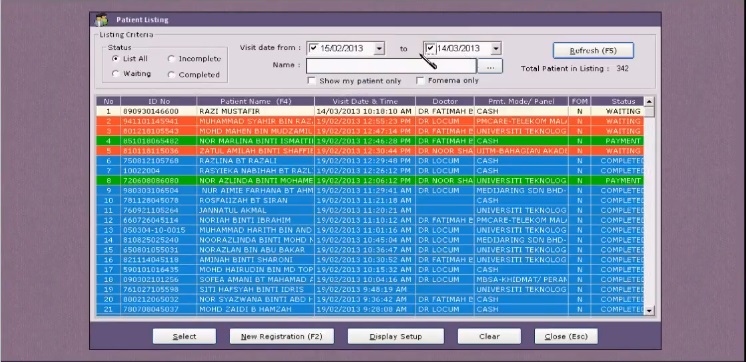Toggle the visit date from checkbox
746x362 pixels.
click(x=313, y=48)
